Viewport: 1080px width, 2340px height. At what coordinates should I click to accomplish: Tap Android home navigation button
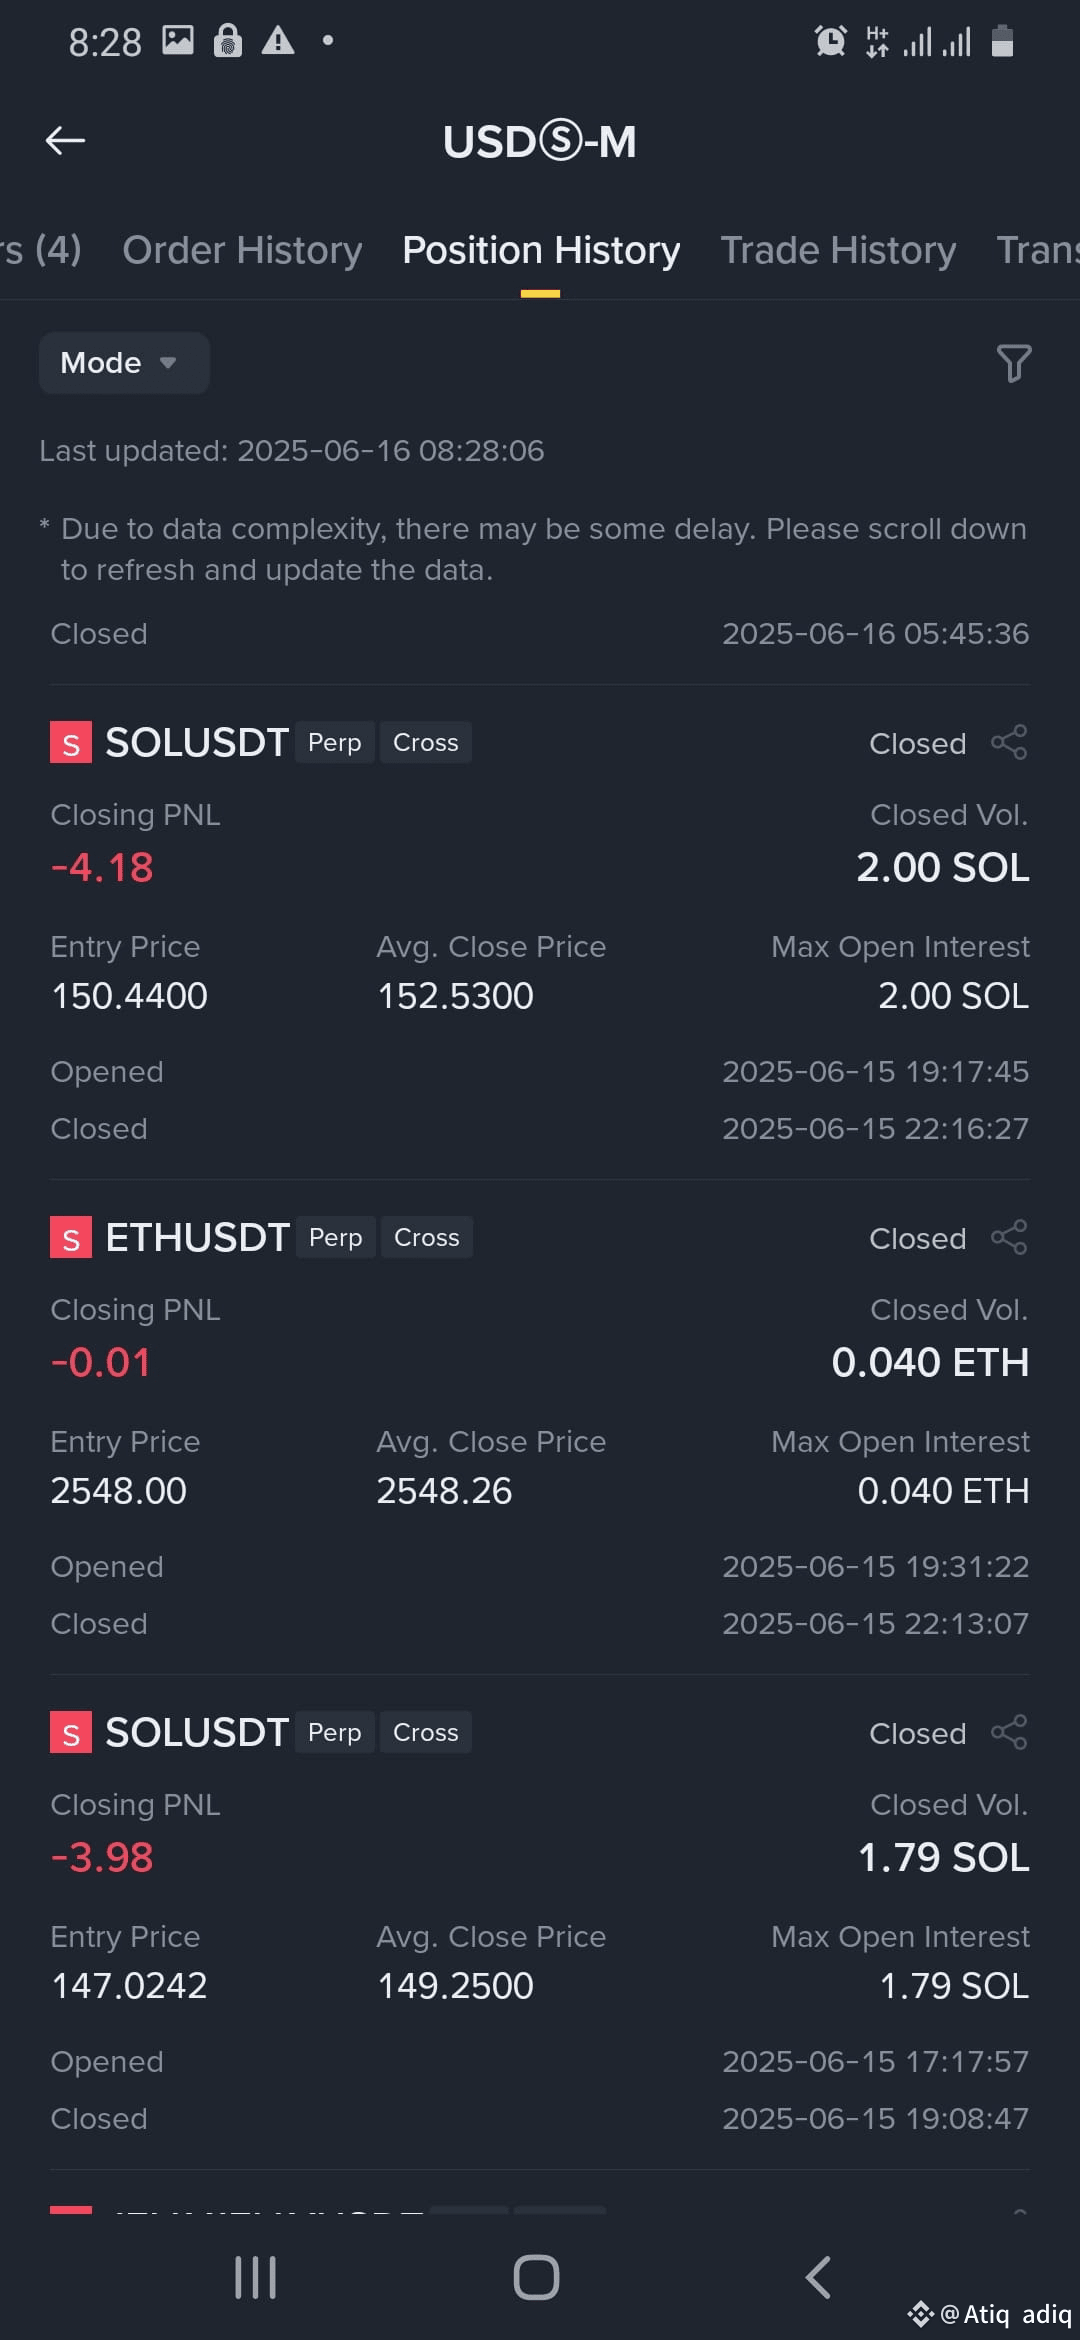point(536,2278)
